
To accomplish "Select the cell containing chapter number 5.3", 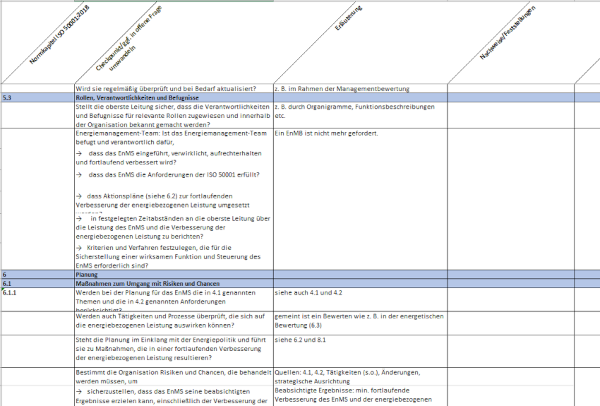I will click(36, 99).
